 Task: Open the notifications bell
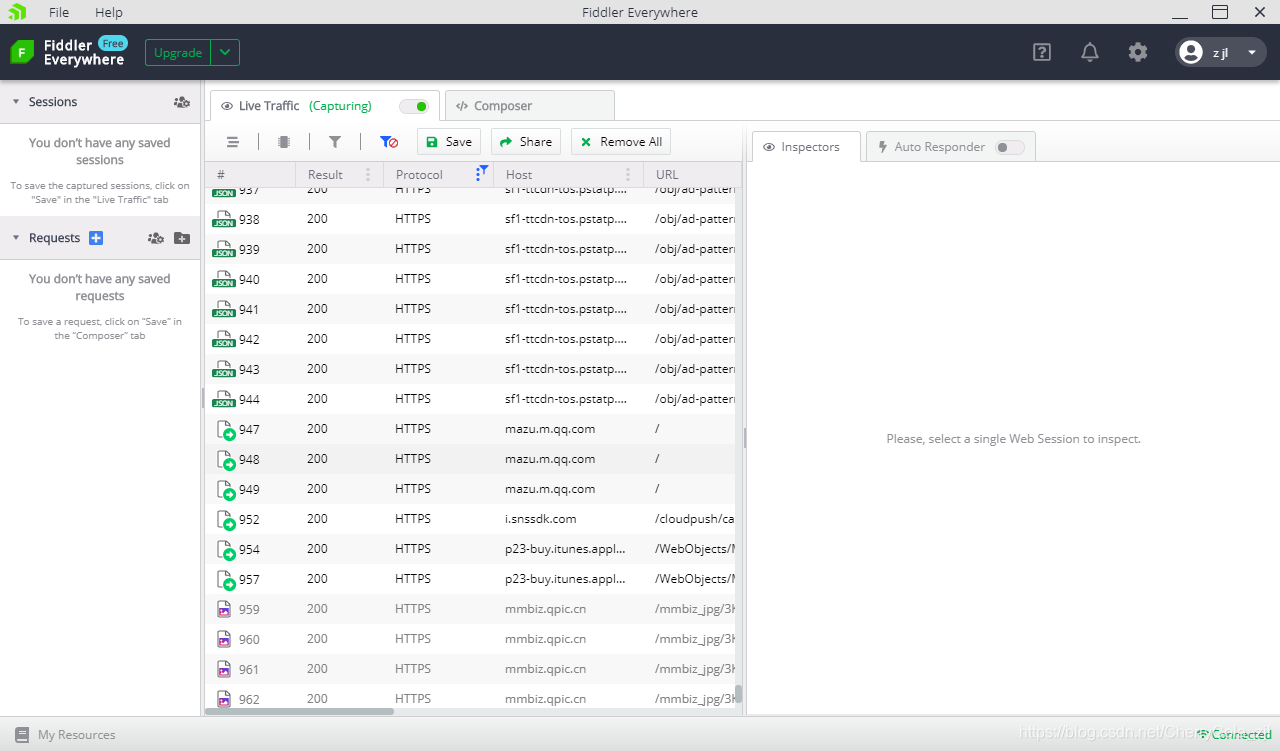1090,52
